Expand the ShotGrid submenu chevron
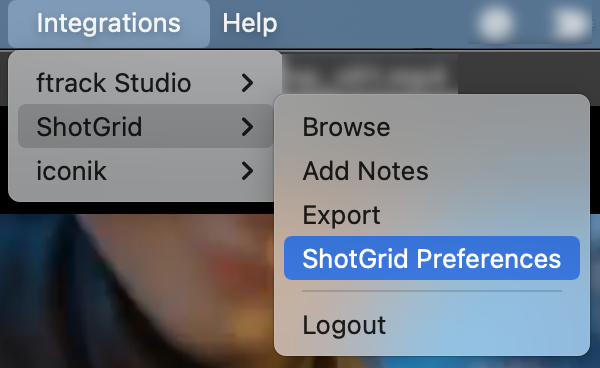 (248, 127)
